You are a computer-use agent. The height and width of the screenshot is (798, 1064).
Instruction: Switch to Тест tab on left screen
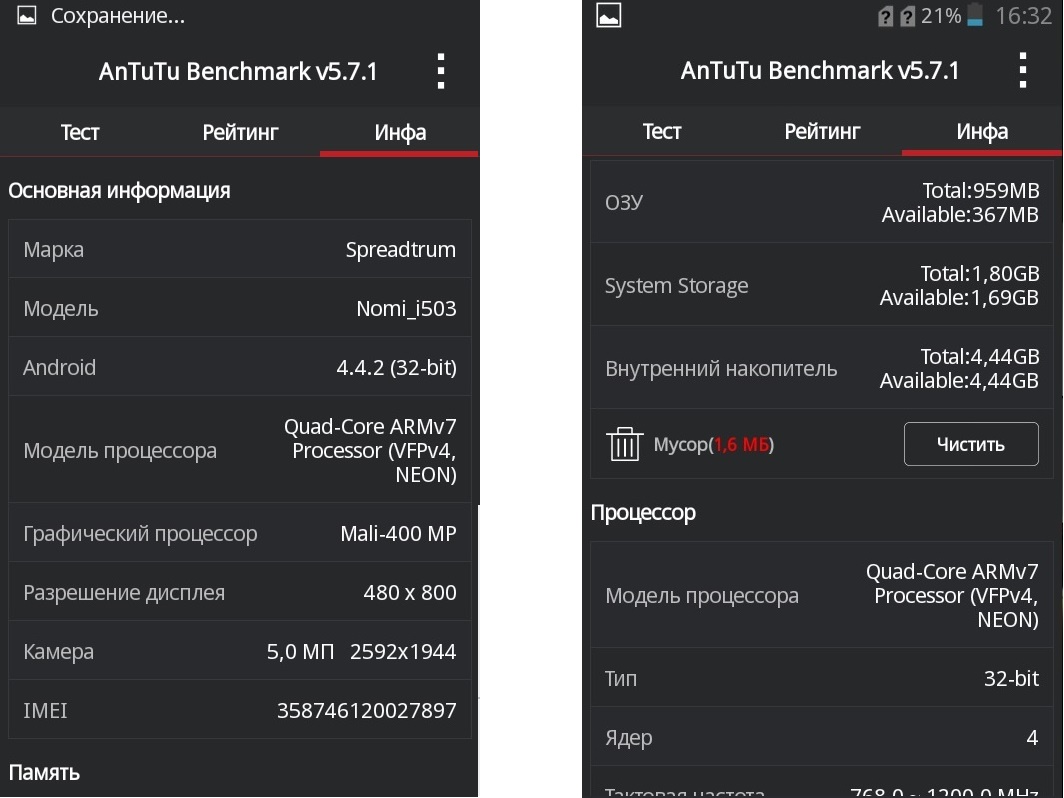tap(80, 132)
